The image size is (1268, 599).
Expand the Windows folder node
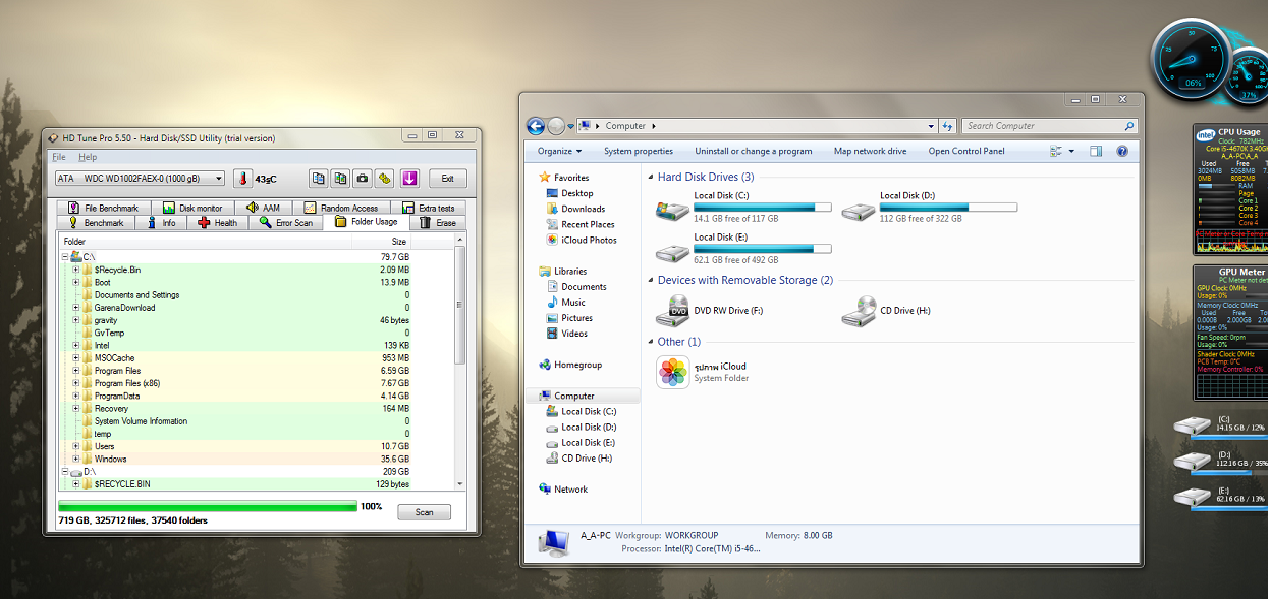point(75,459)
